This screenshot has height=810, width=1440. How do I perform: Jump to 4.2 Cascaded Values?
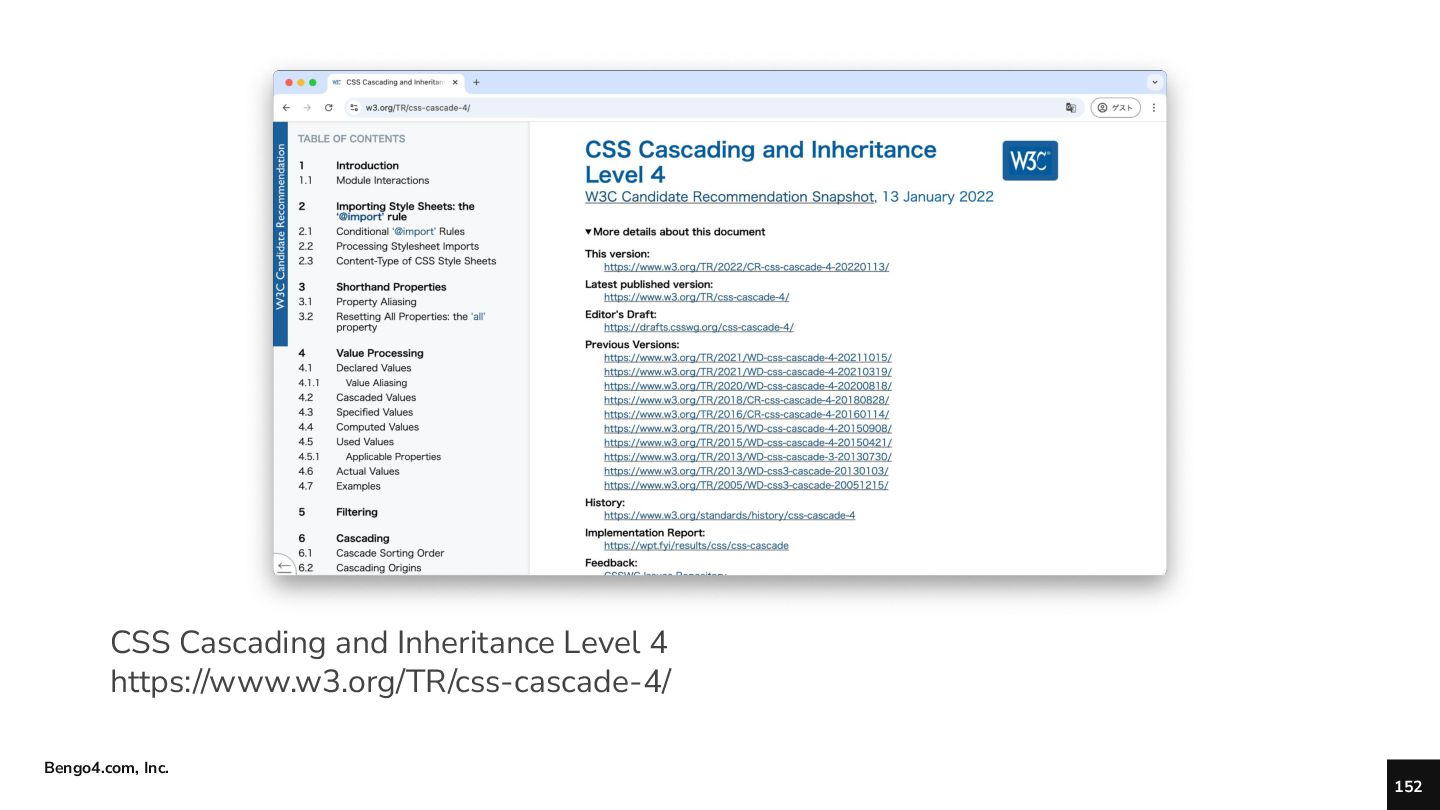(x=375, y=398)
